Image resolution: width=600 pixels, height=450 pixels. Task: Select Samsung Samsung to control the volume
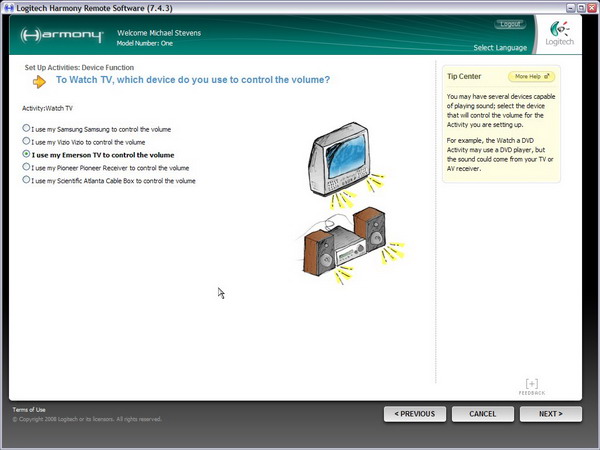click(x=26, y=129)
